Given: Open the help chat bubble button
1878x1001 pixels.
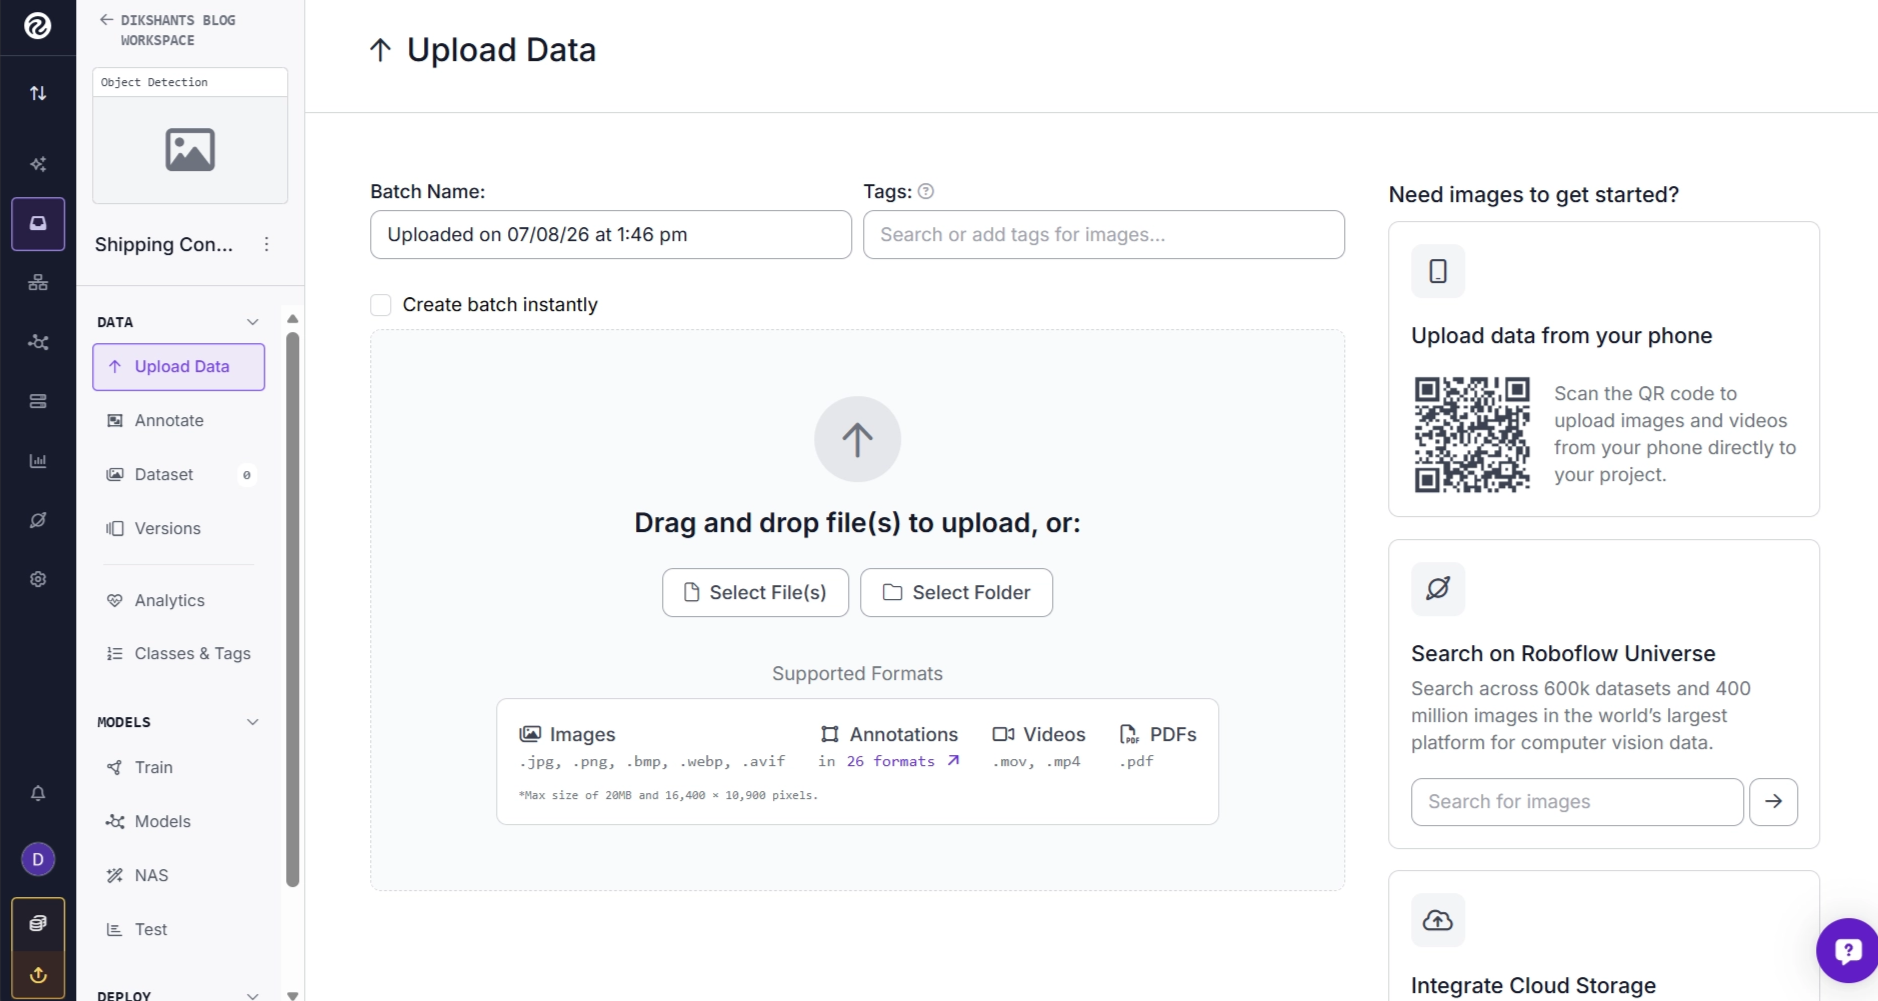Looking at the screenshot, I should coord(1847,950).
